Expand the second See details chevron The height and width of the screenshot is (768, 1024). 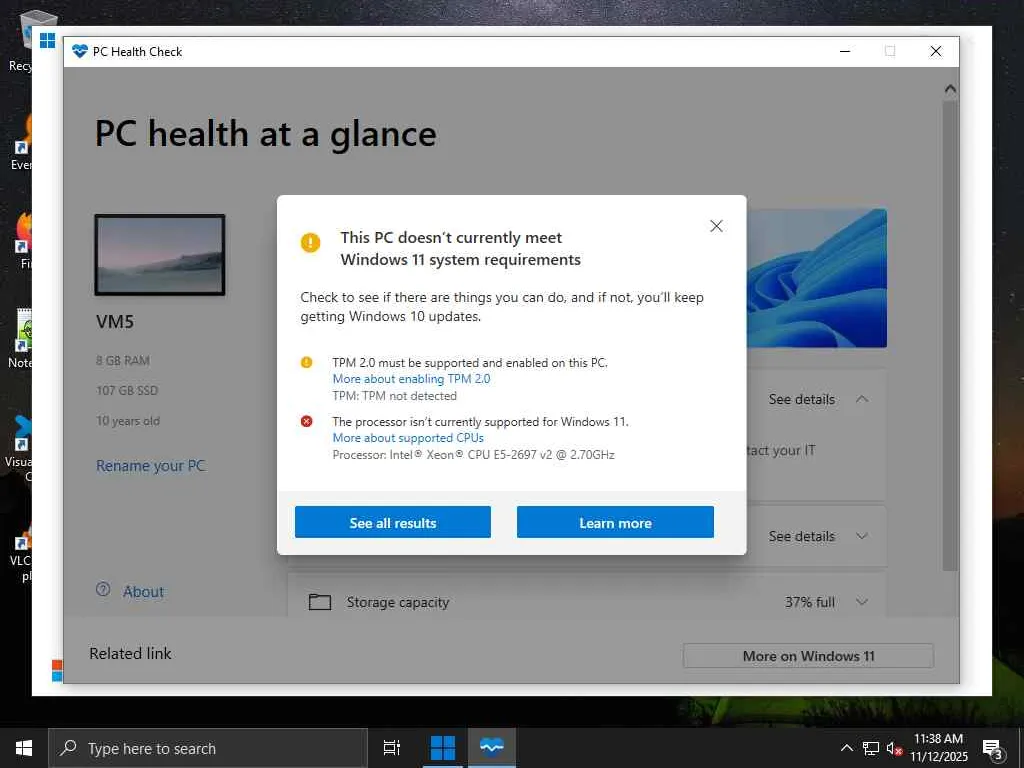tap(862, 536)
